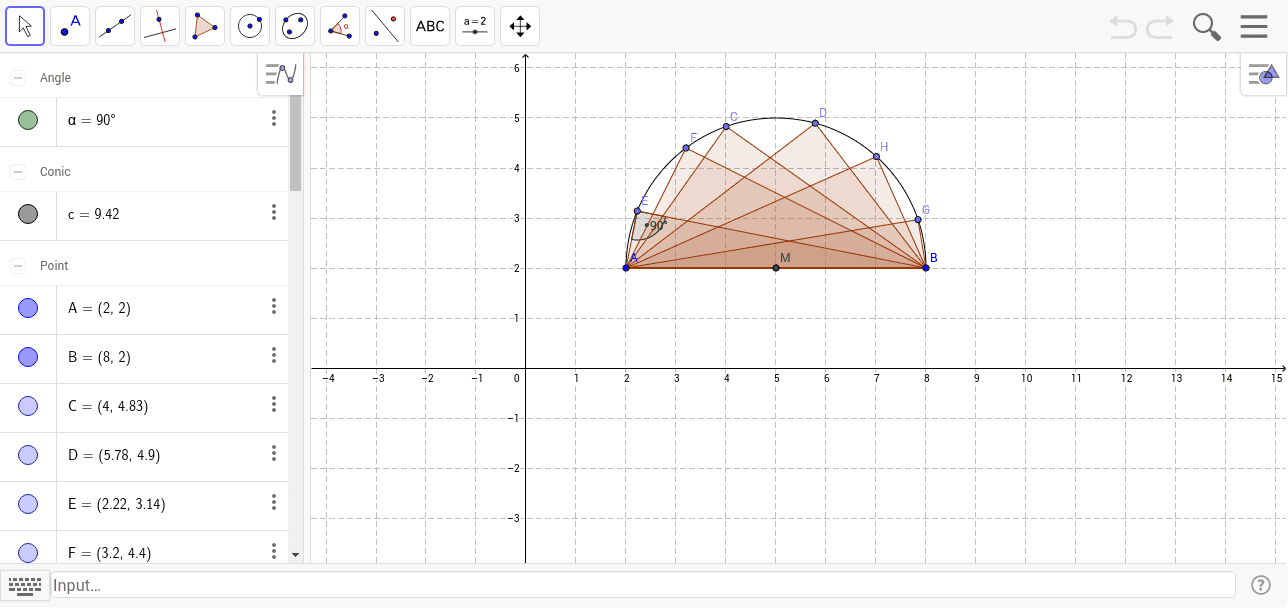
Task: Toggle visibility of point E
Action: tap(28, 504)
